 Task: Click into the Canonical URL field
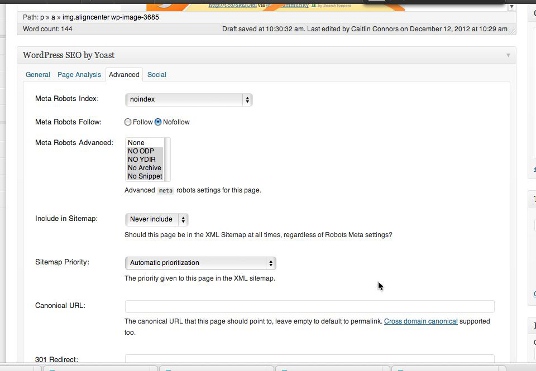coord(310,306)
